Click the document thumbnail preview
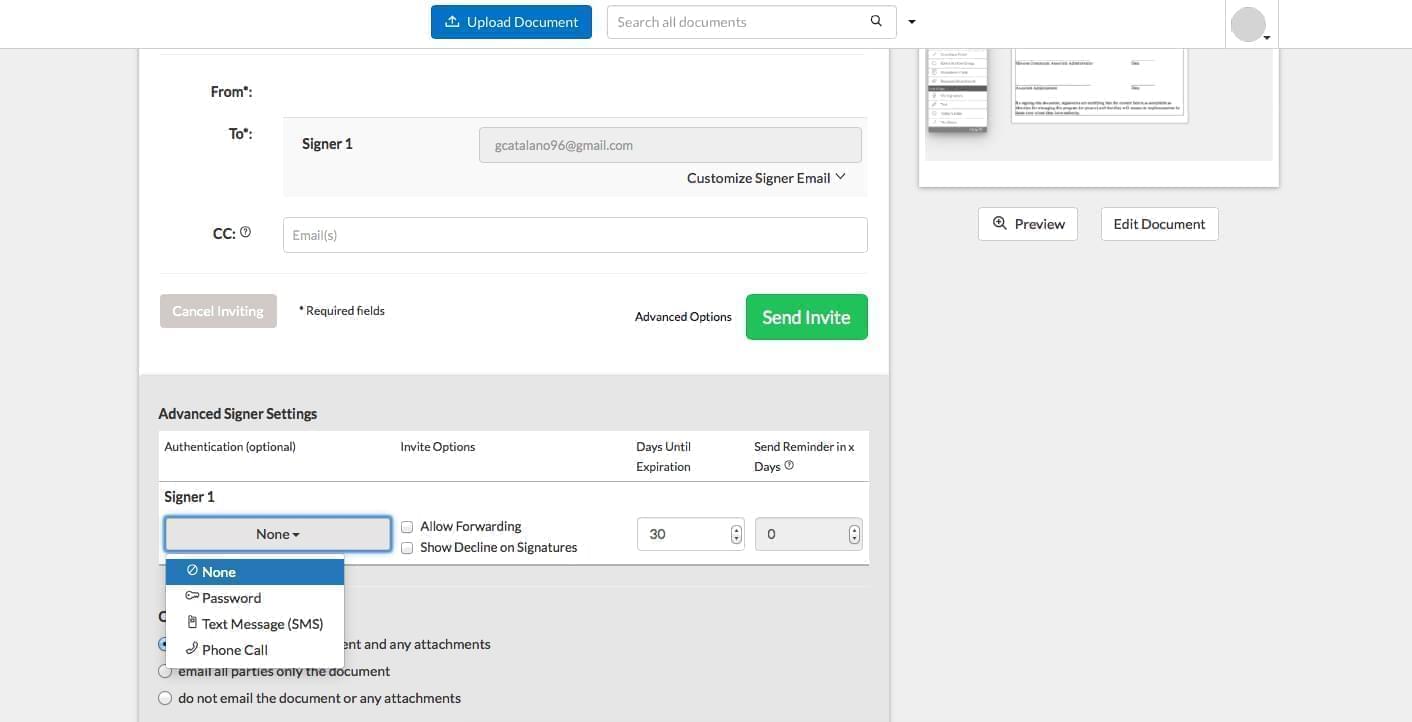 point(1098,104)
